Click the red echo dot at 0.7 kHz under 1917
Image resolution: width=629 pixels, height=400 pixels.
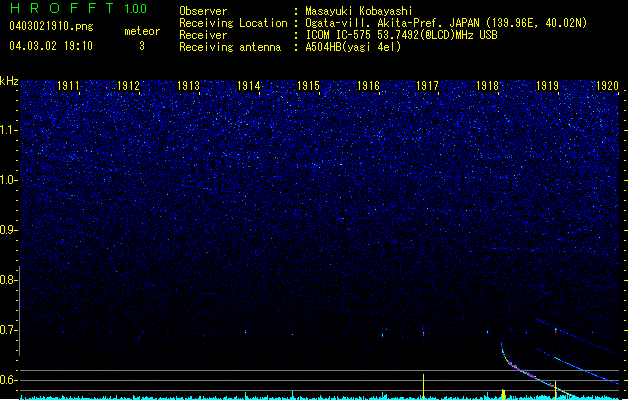point(423,333)
